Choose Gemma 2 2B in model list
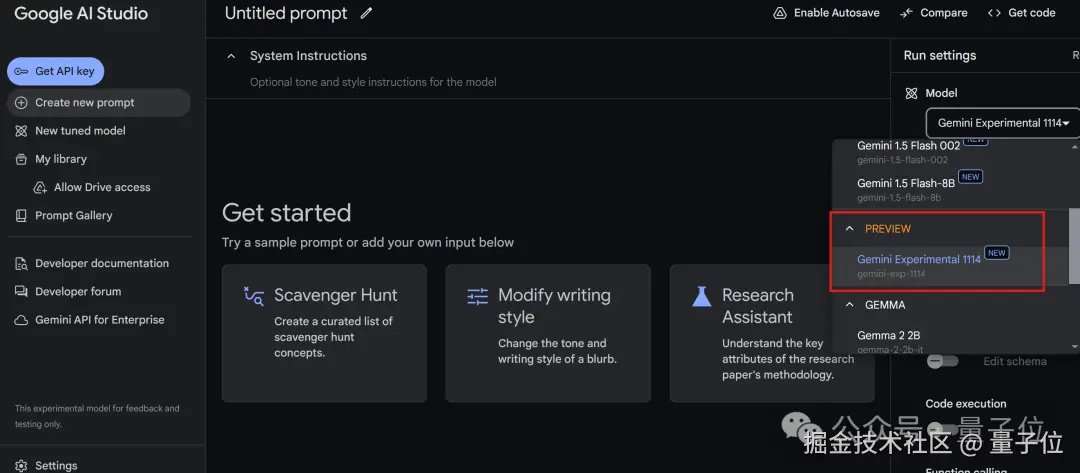The height and width of the screenshot is (473, 1080). 890,335
